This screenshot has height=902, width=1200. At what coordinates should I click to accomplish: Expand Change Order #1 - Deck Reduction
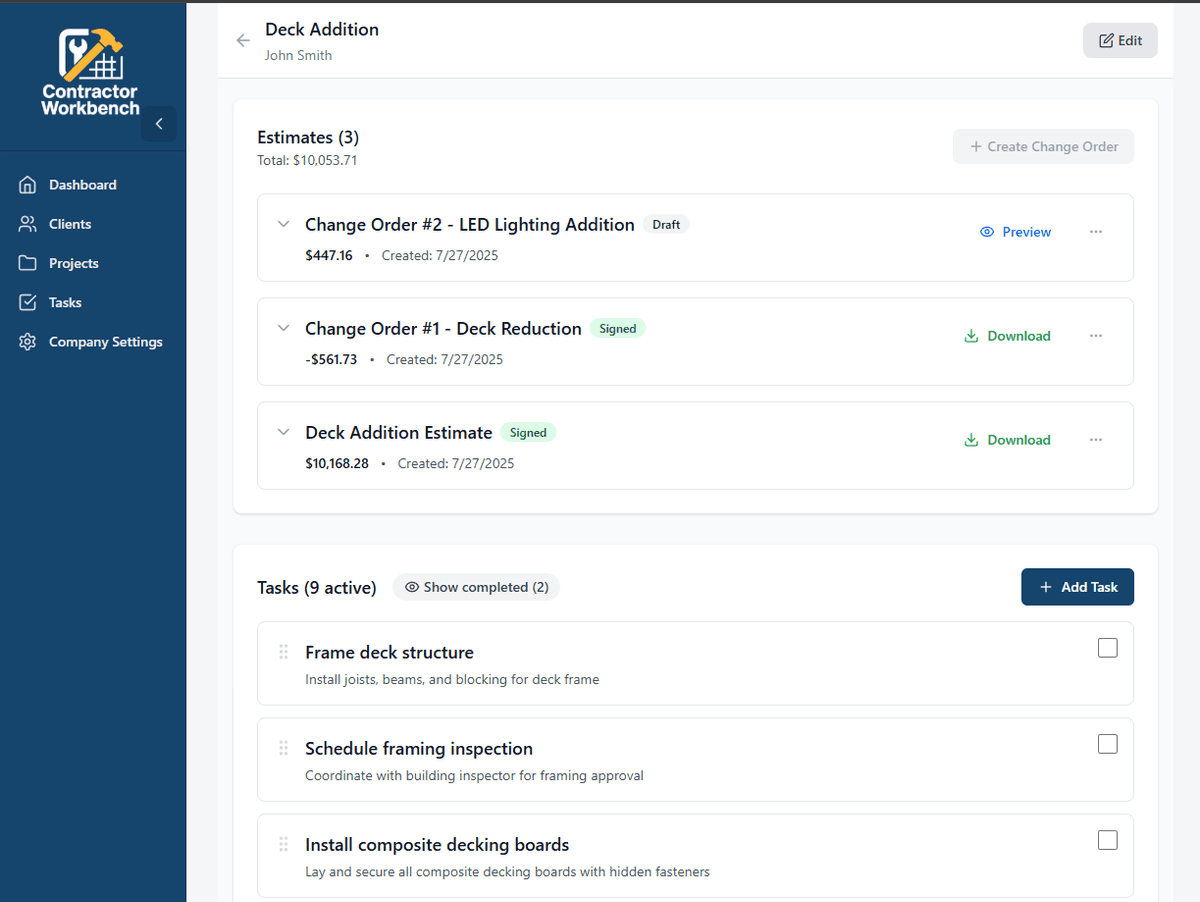pyautogui.click(x=283, y=328)
